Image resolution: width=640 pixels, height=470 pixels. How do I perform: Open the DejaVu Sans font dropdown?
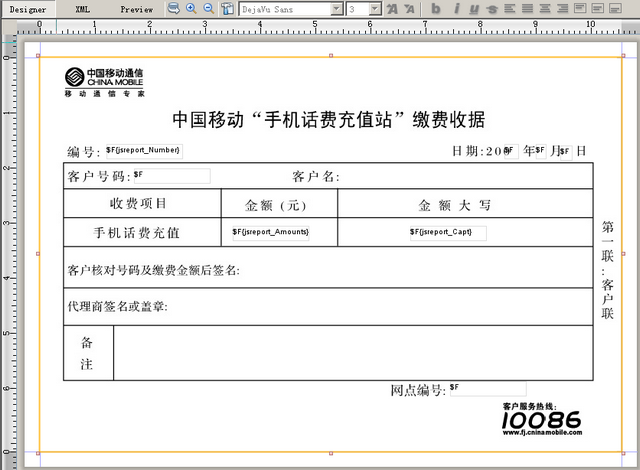tap(337, 9)
